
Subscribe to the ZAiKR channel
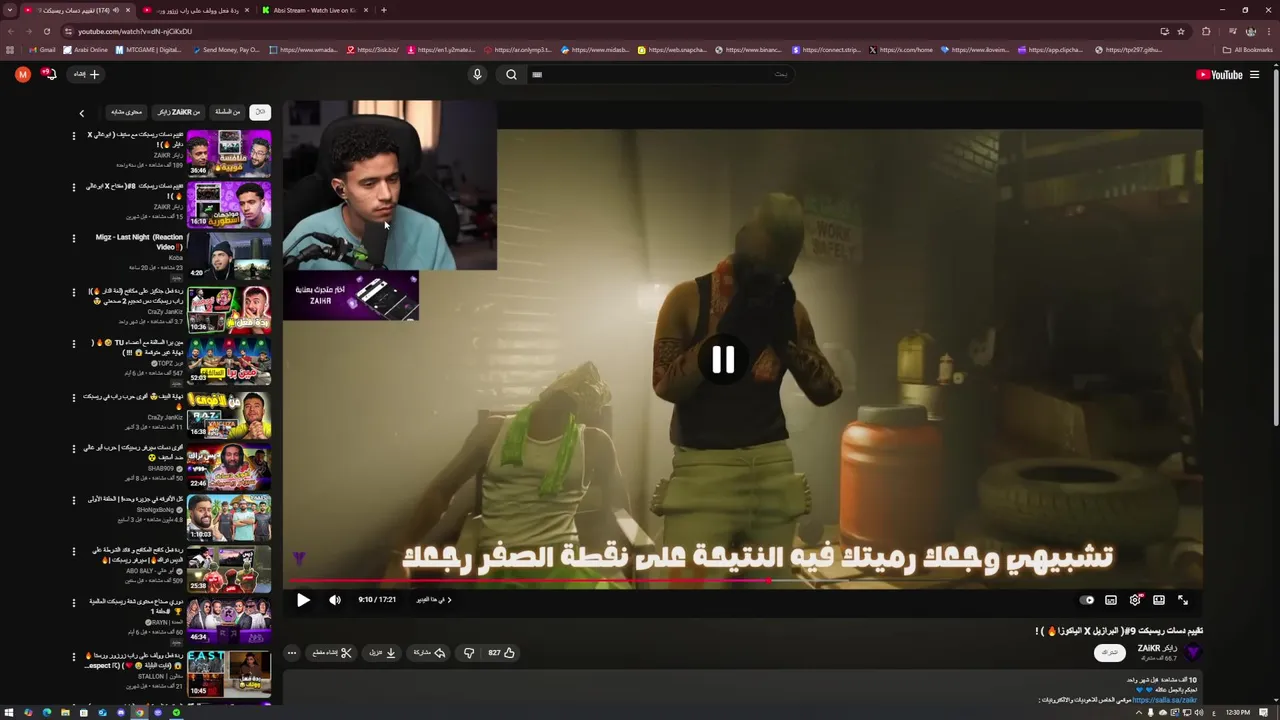click(1110, 652)
